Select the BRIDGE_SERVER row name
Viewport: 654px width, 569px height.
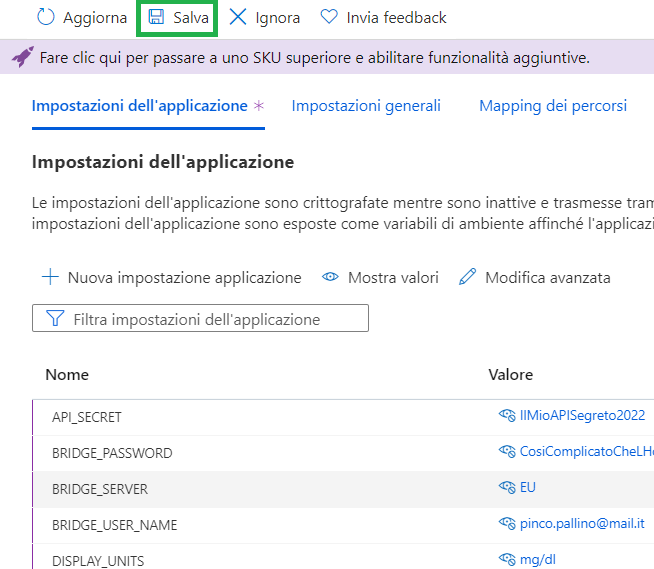[100, 489]
